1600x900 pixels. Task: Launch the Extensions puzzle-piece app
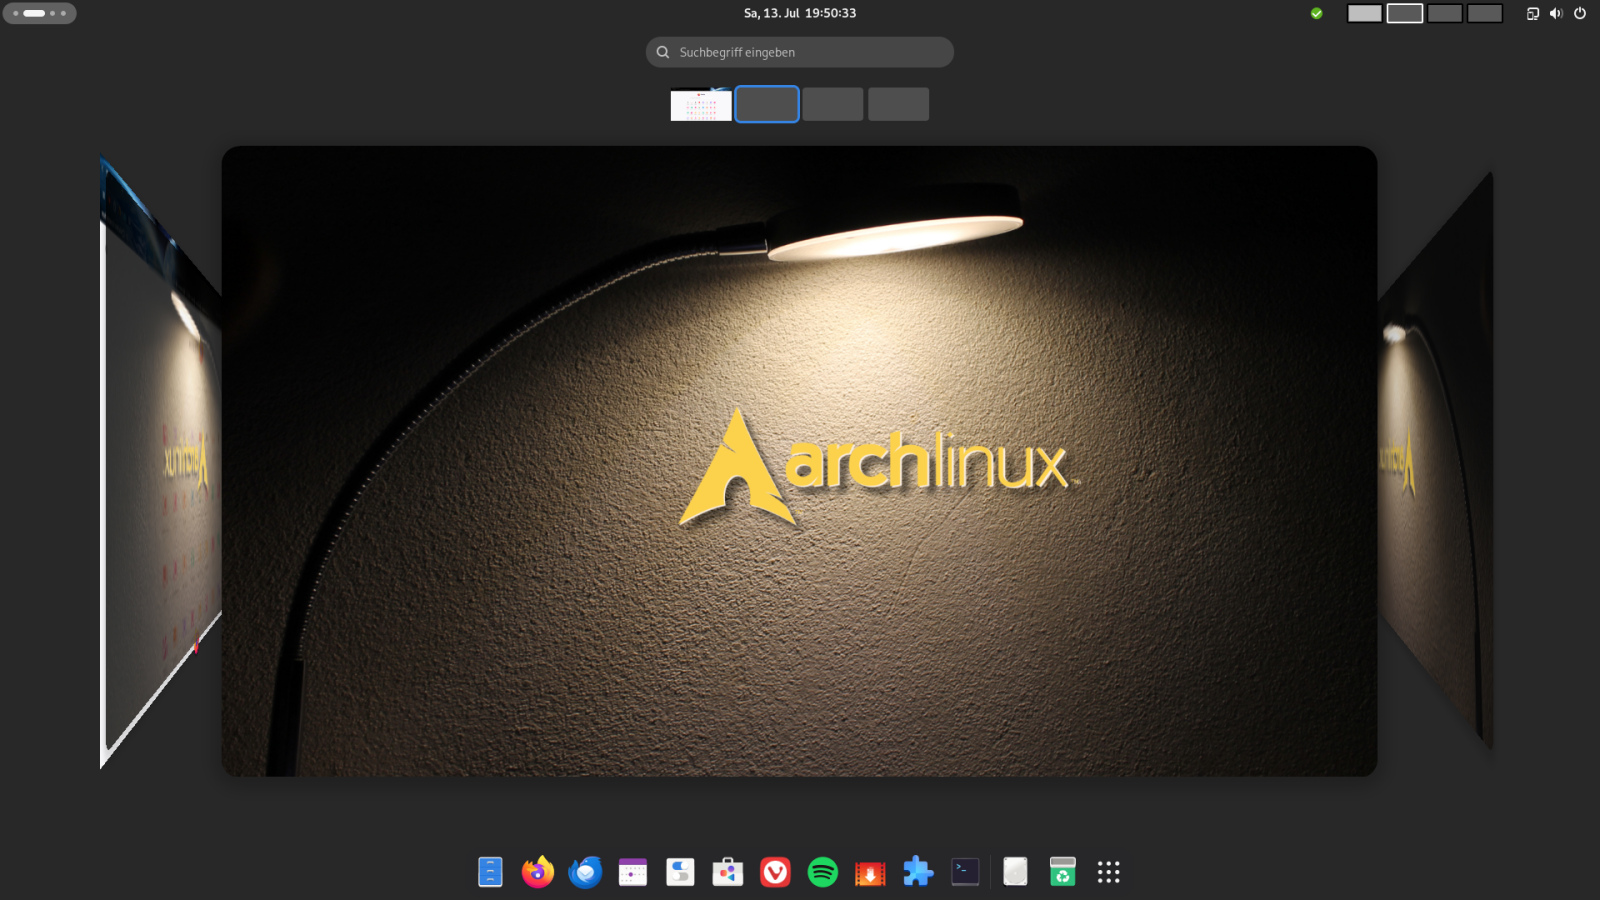point(918,872)
